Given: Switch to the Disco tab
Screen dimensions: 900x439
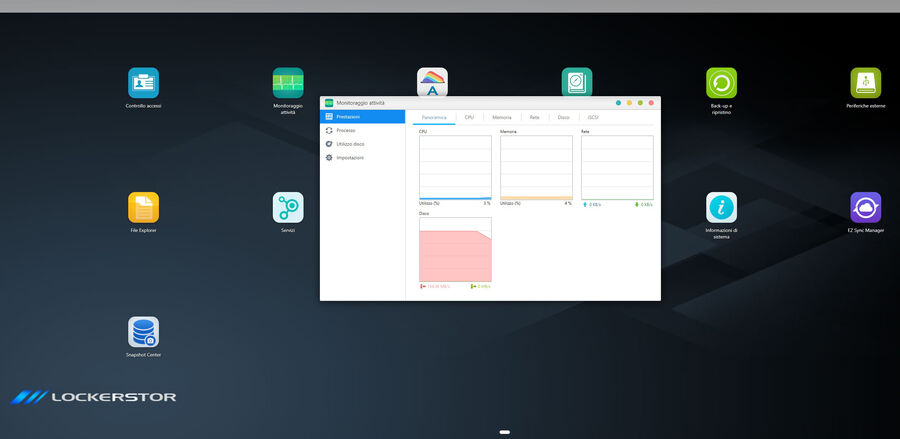Looking at the screenshot, I should point(563,117).
